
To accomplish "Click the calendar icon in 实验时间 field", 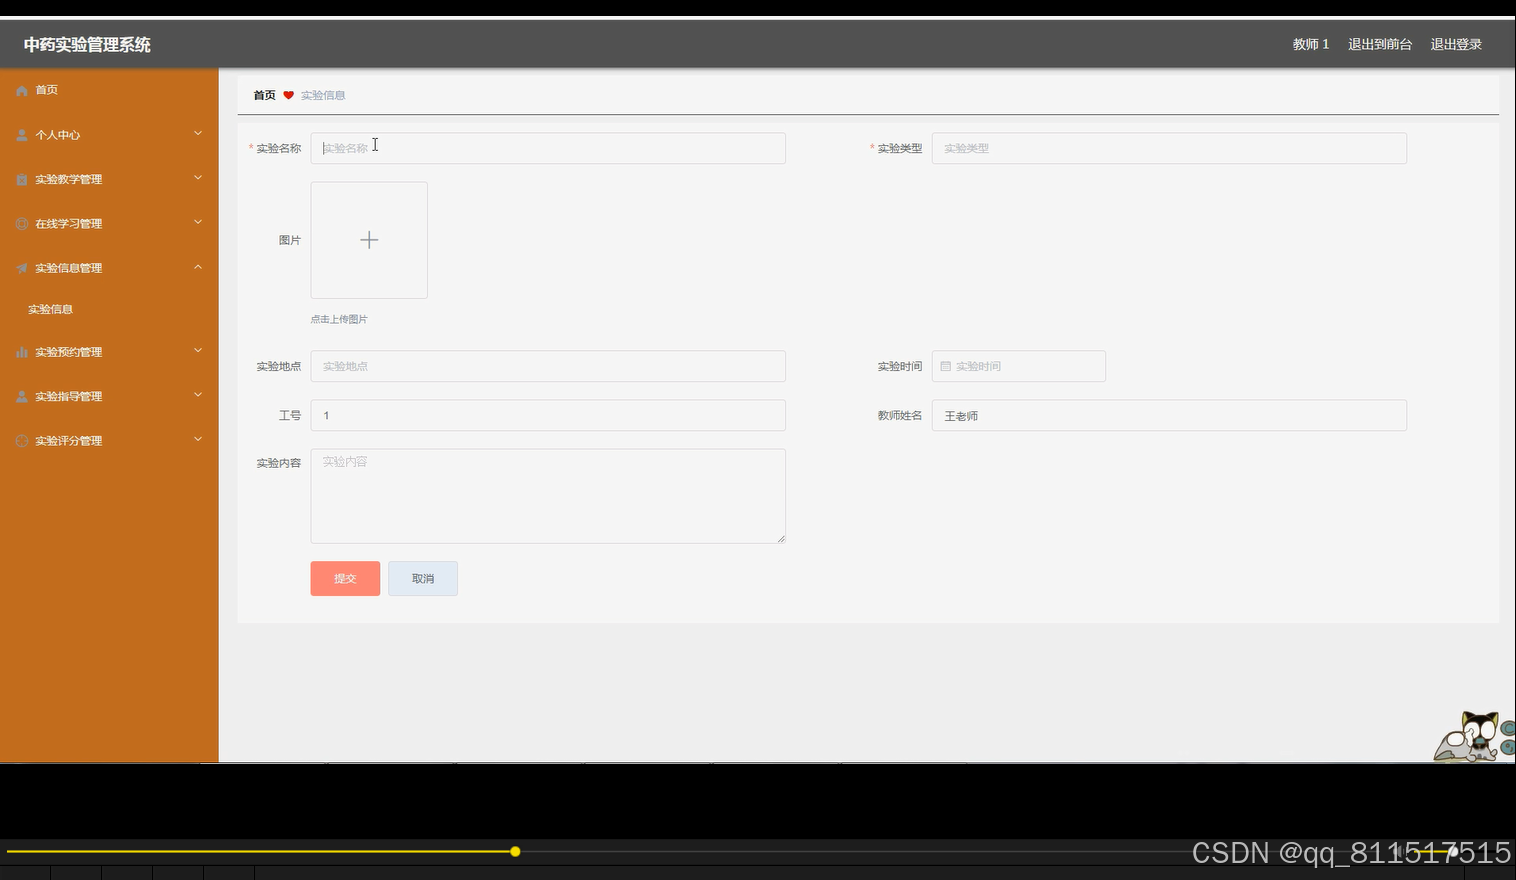I will [x=945, y=366].
